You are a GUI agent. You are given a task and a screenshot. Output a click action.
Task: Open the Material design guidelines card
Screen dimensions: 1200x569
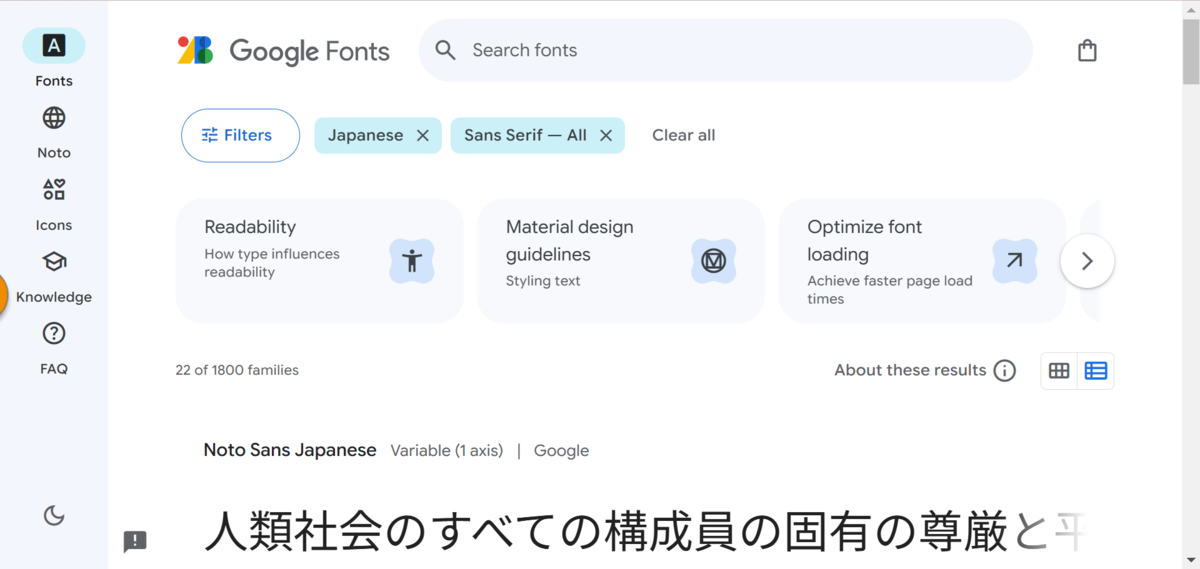click(x=621, y=261)
